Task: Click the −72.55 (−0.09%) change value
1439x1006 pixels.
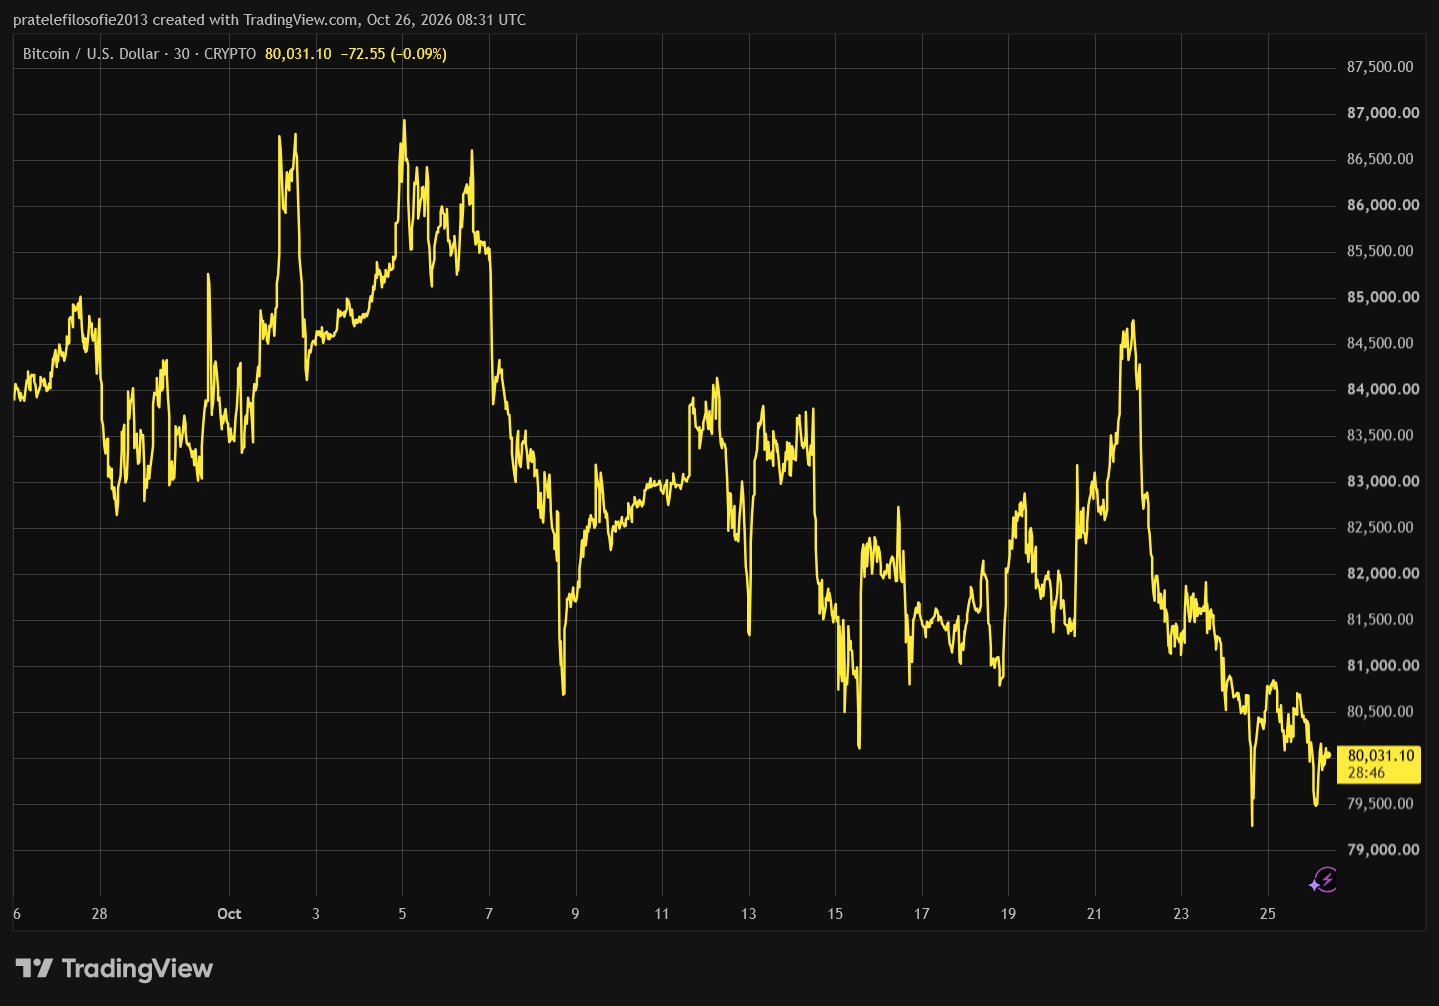Action: (x=394, y=54)
